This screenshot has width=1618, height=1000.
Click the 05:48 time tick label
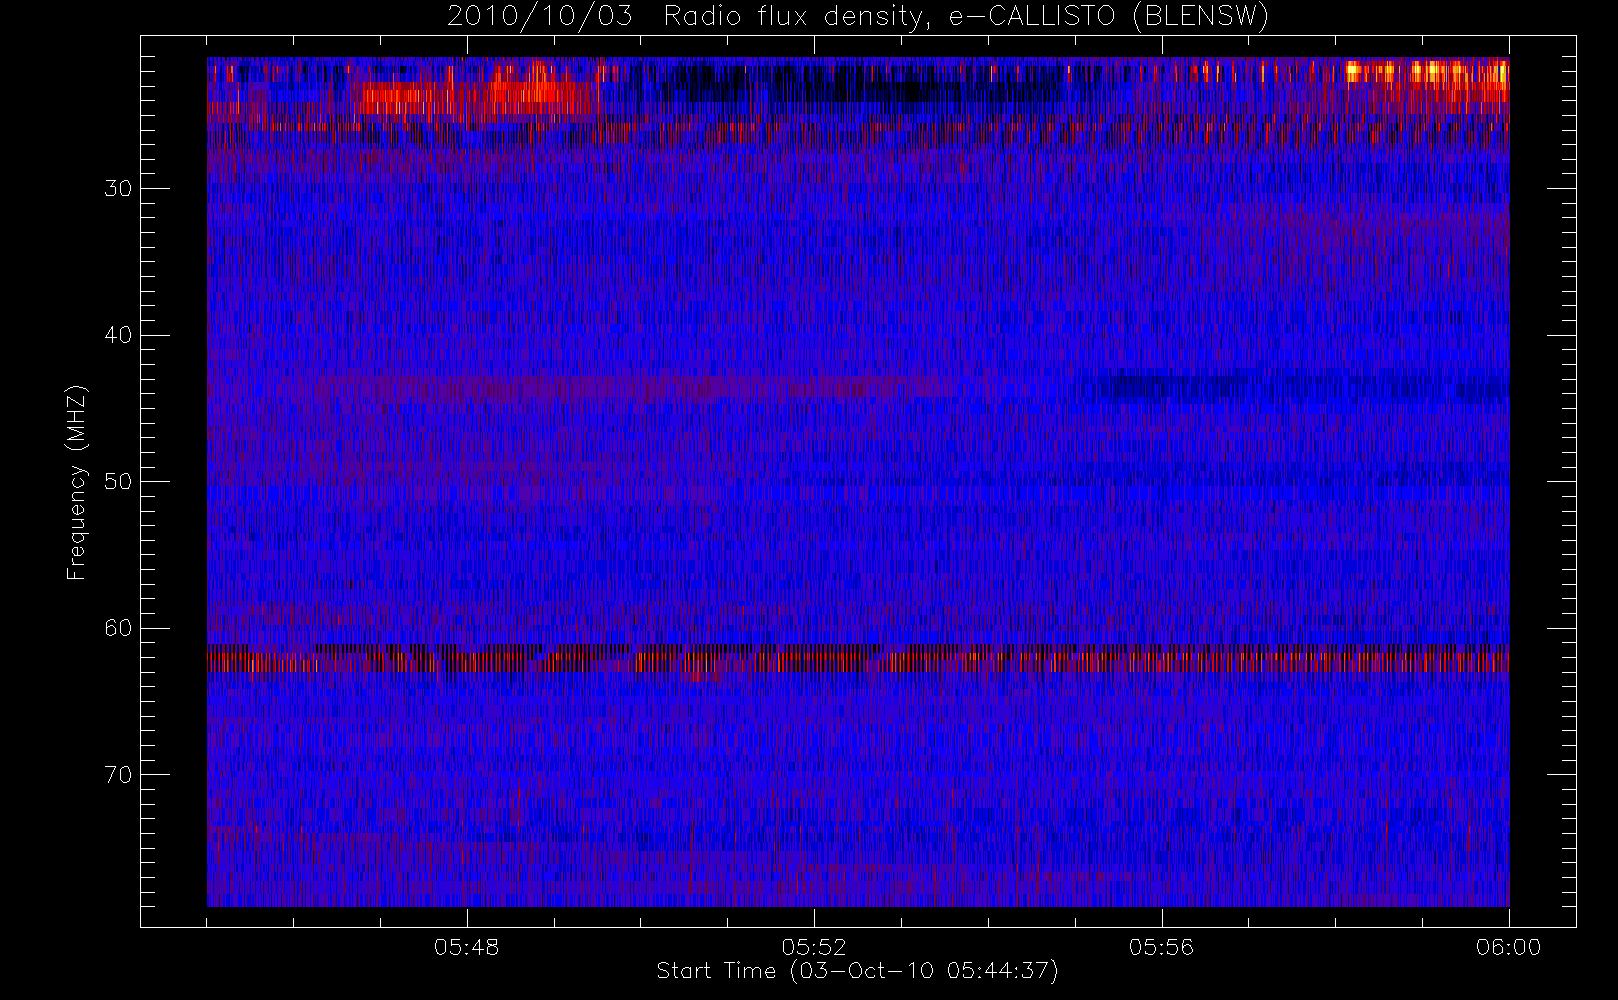467,947
